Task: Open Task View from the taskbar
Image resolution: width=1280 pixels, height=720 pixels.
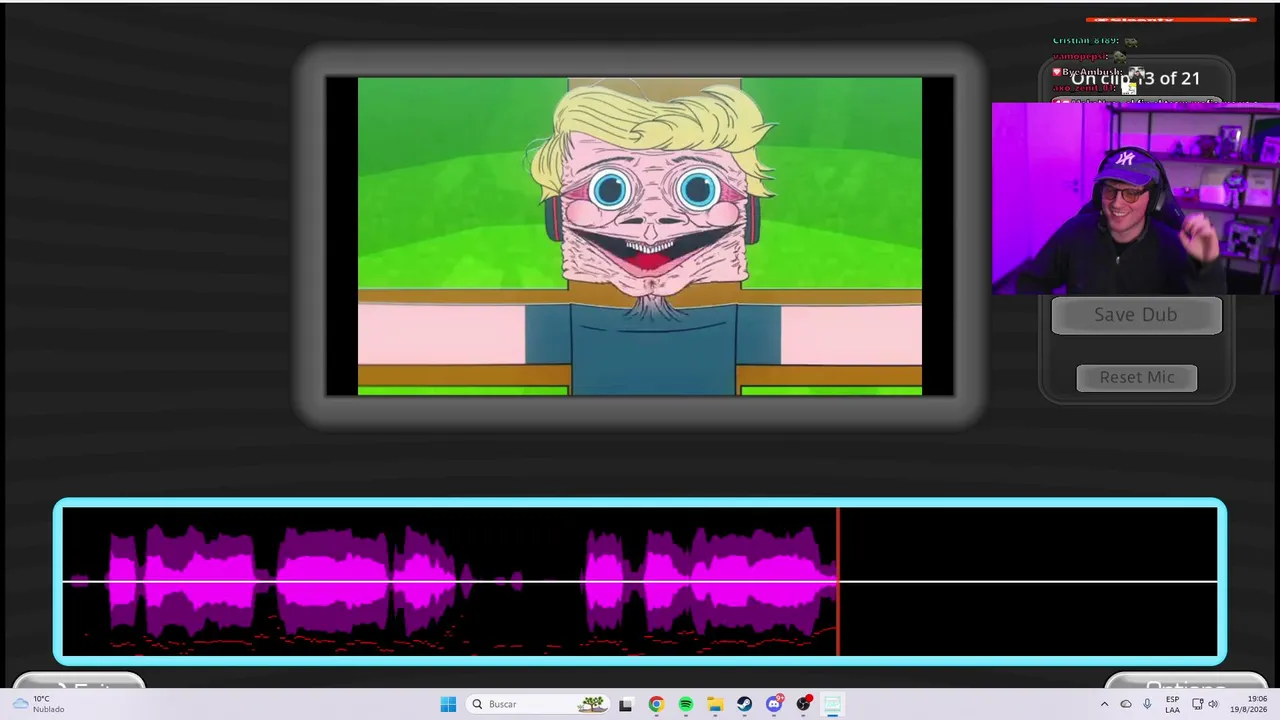Action: click(626, 704)
